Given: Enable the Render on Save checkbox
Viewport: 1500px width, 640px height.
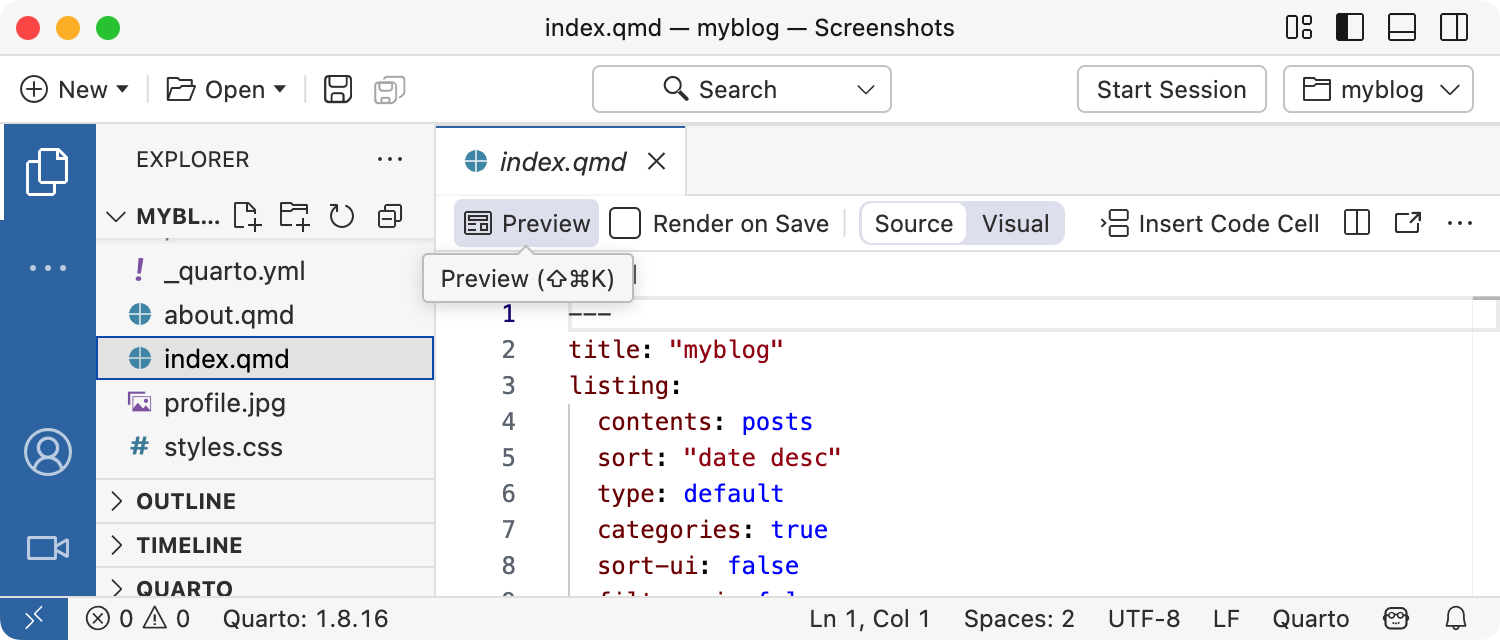Looking at the screenshot, I should 625,223.
